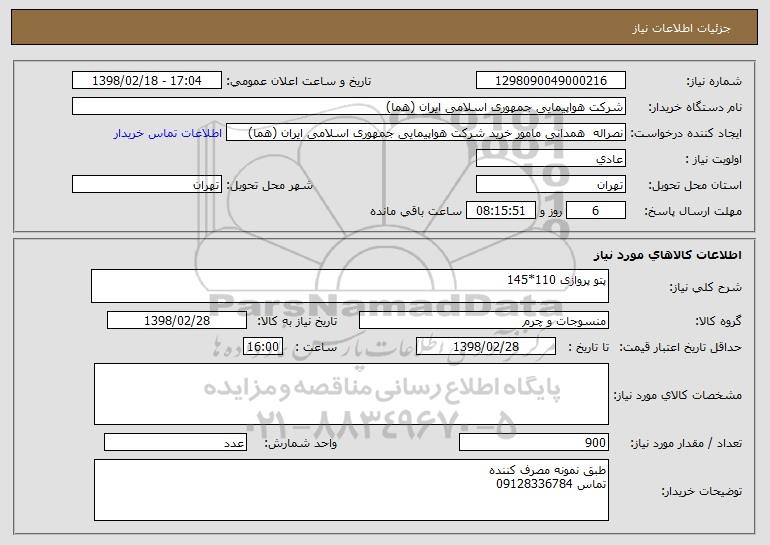Click the label مهلت ارسال پاسخ

pos(693,212)
